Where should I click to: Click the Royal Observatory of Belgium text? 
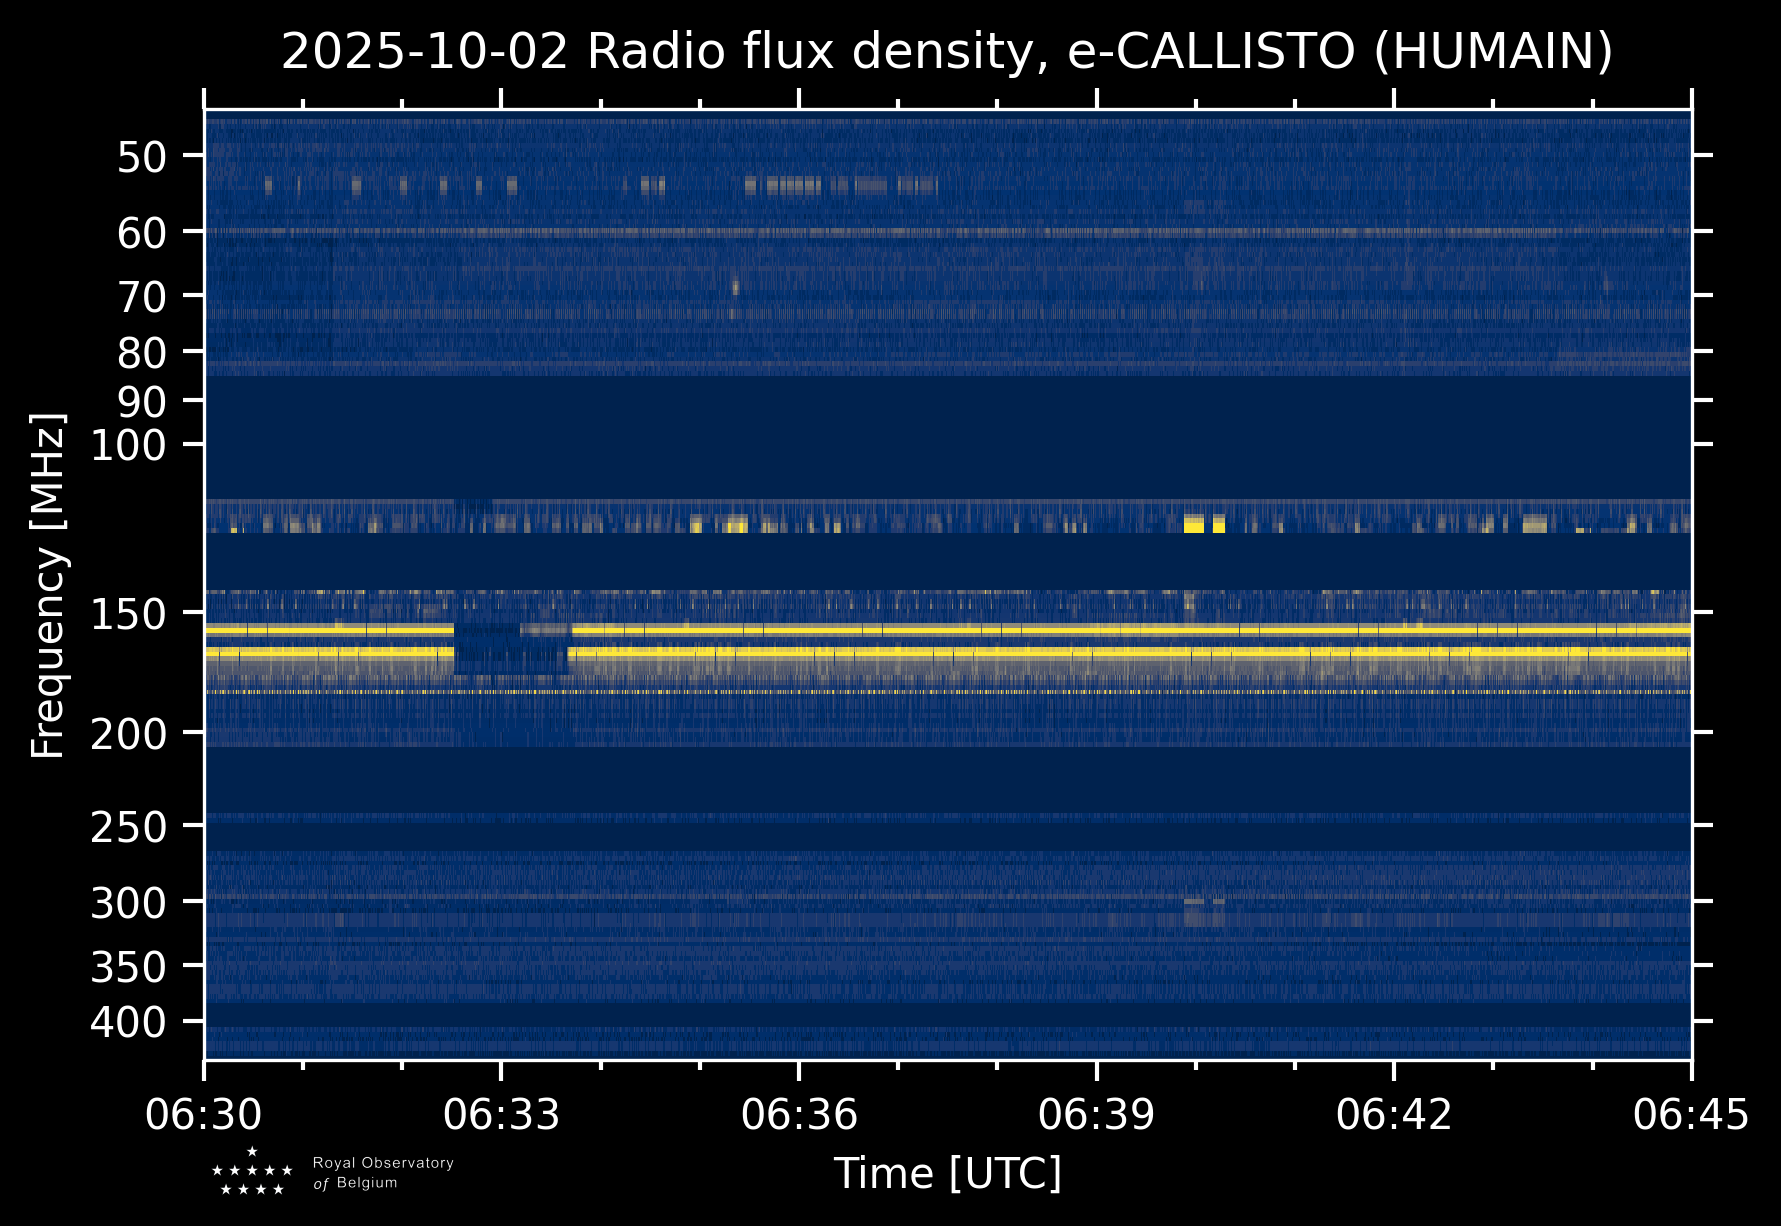pos(382,1172)
